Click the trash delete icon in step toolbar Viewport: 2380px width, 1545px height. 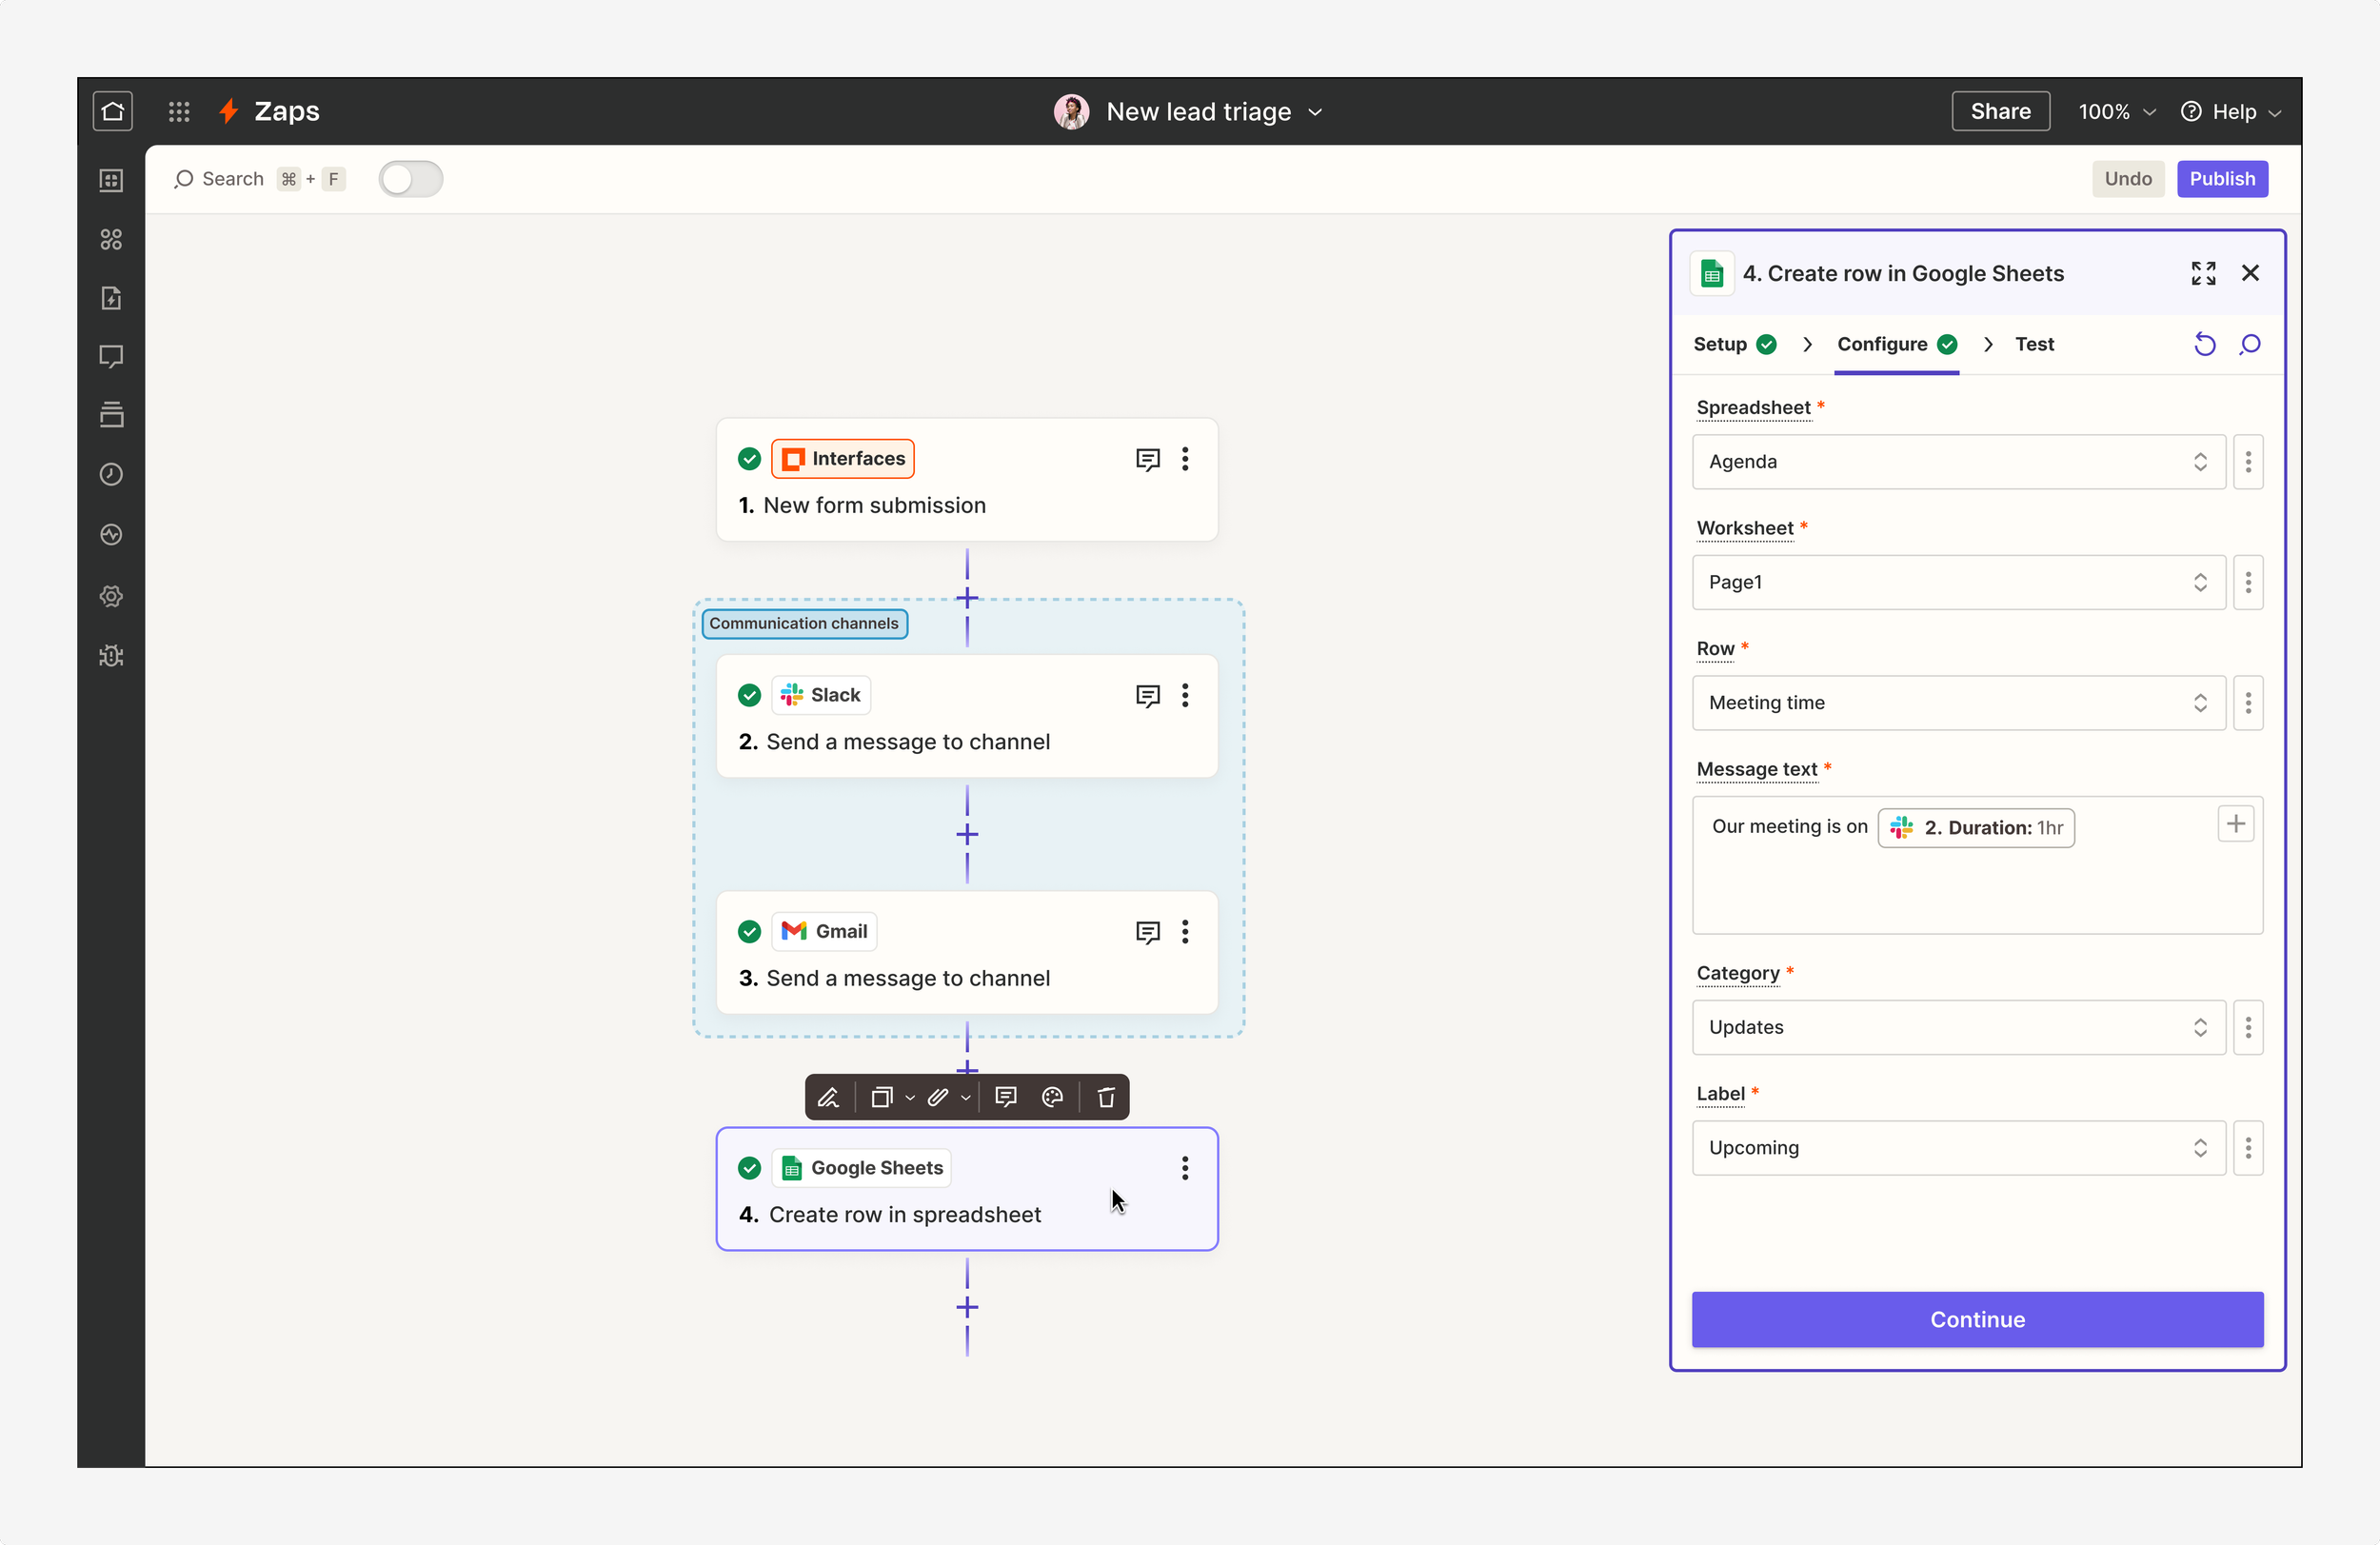[x=1106, y=1097]
